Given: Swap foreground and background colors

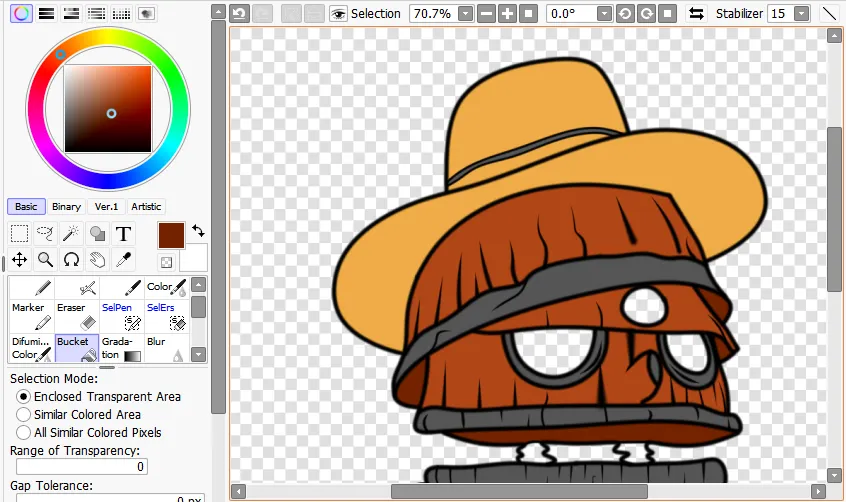Looking at the screenshot, I should [199, 231].
